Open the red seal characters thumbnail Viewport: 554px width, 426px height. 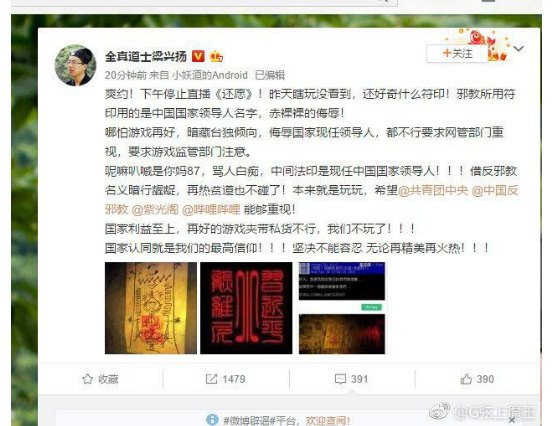pos(246,308)
